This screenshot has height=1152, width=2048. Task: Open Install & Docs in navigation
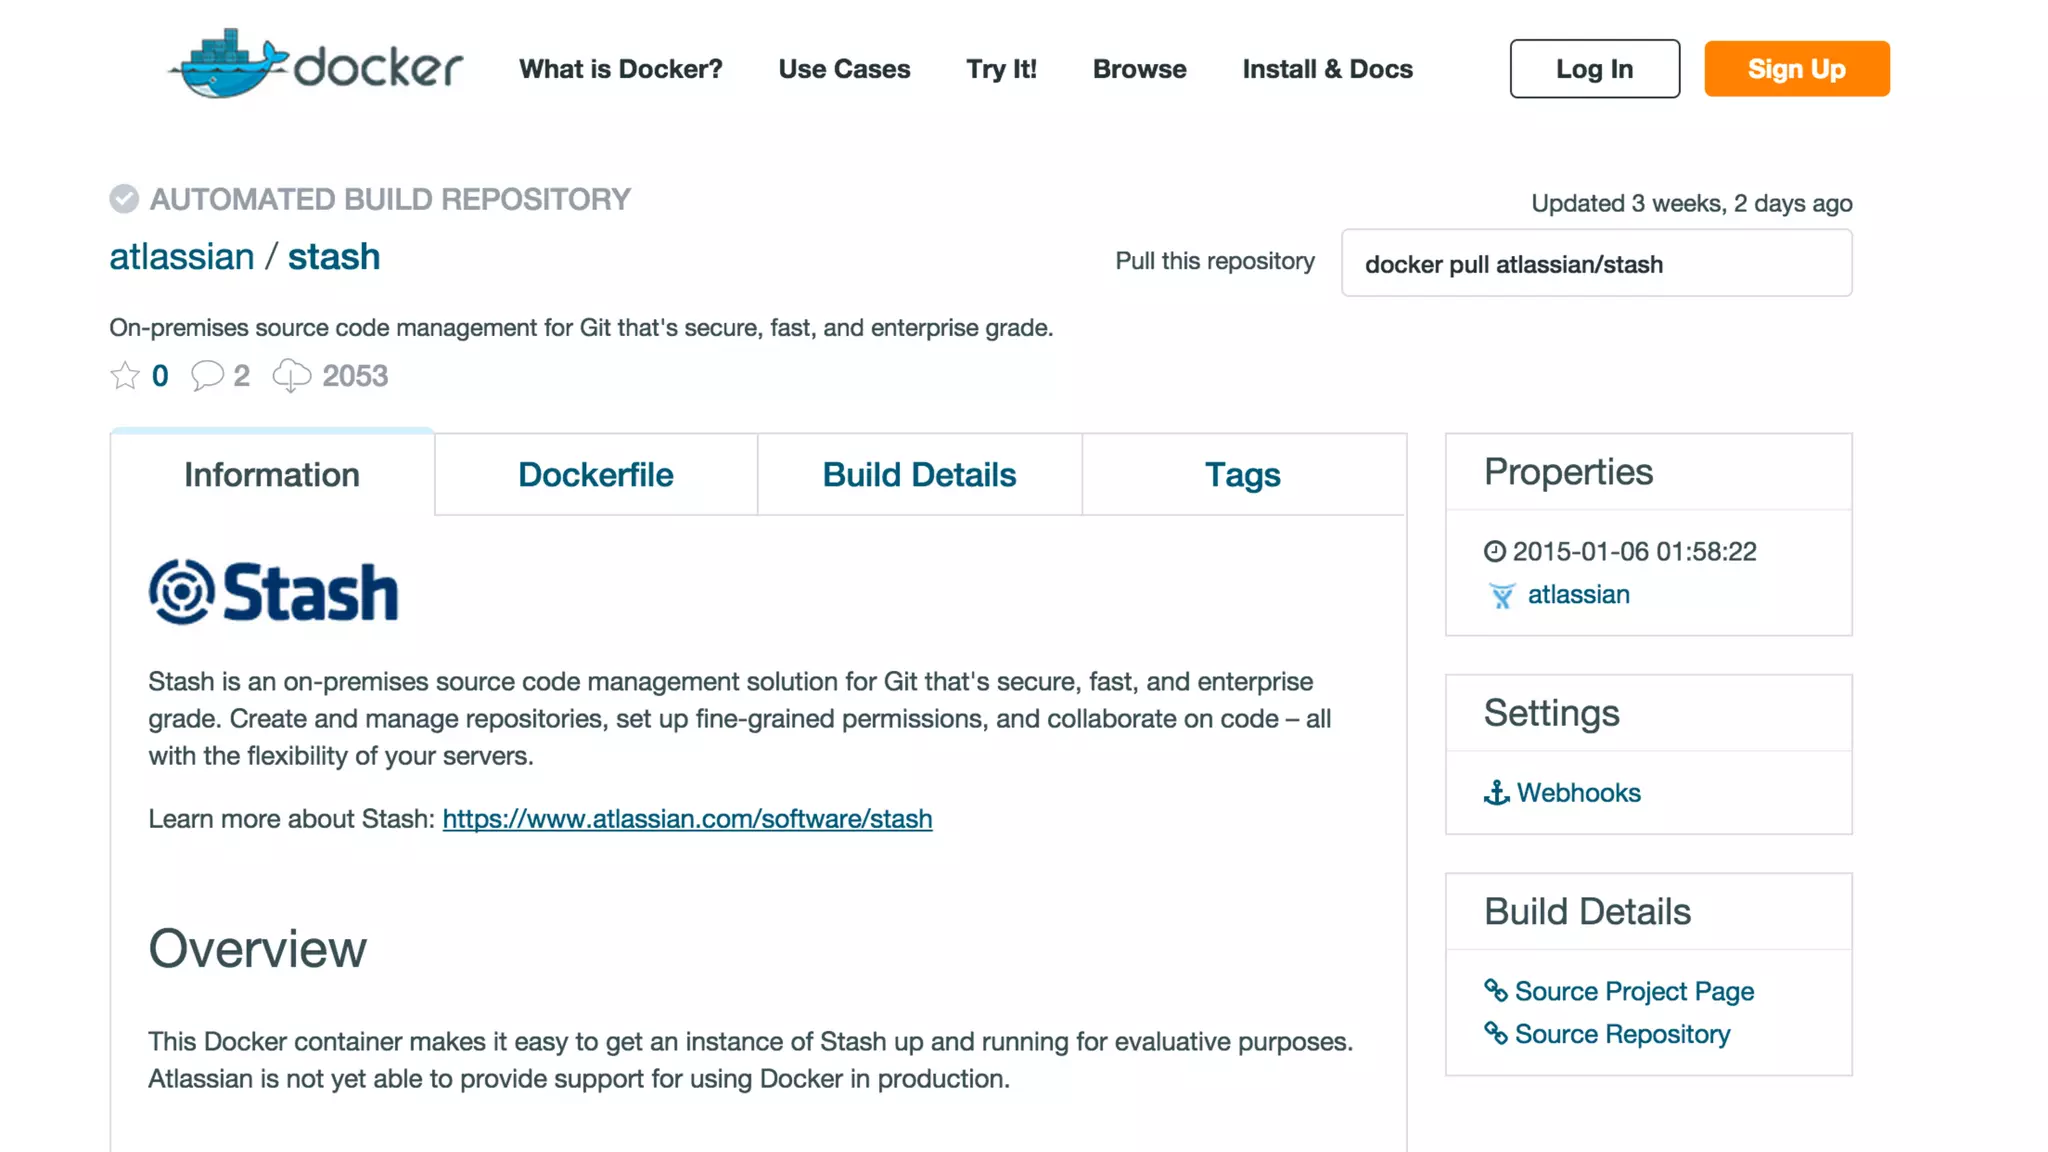tap(1327, 69)
